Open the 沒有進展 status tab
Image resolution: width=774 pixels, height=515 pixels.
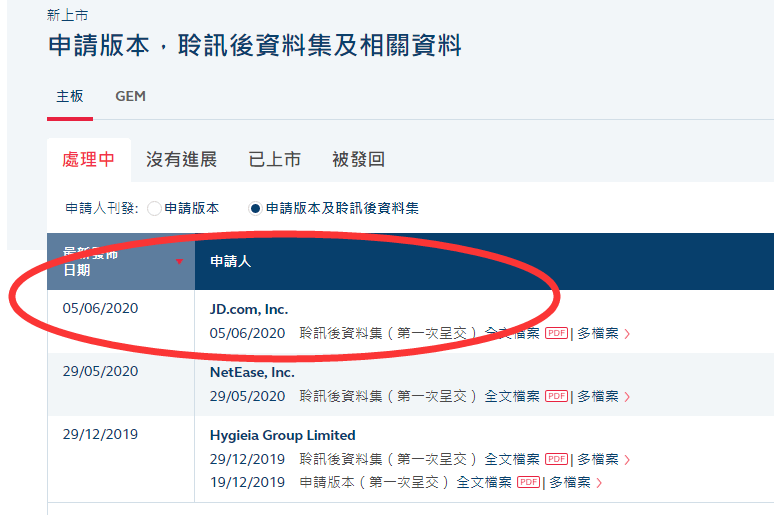pos(181,159)
